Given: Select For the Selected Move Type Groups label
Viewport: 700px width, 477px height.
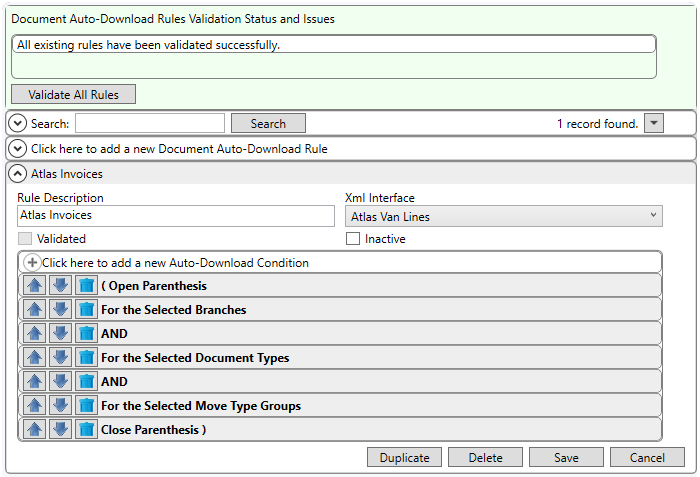Looking at the screenshot, I should pos(201,406).
